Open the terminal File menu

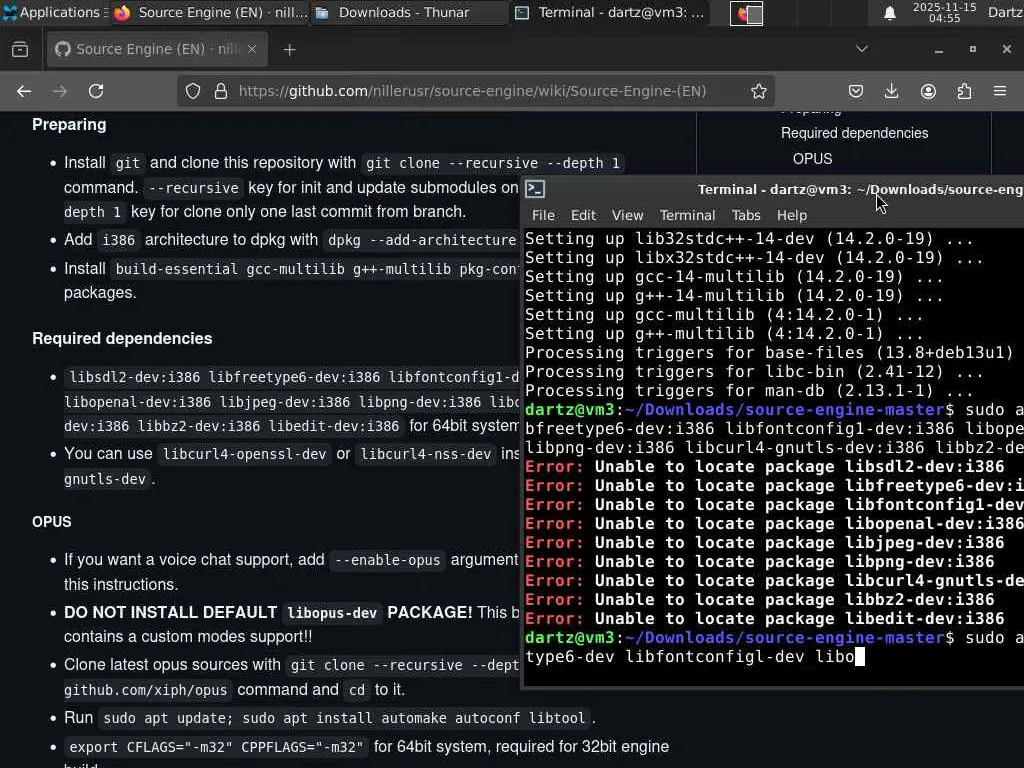pos(543,216)
